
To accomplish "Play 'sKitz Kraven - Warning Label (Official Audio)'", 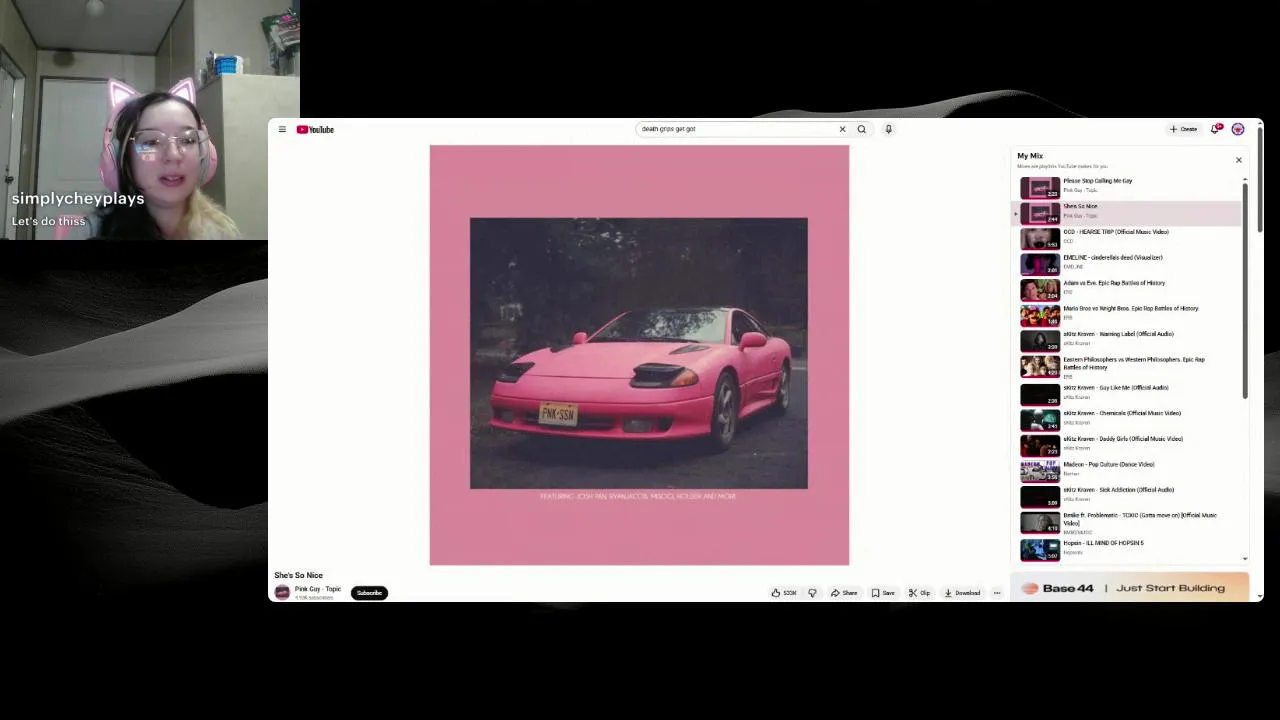I will coord(1128,339).
